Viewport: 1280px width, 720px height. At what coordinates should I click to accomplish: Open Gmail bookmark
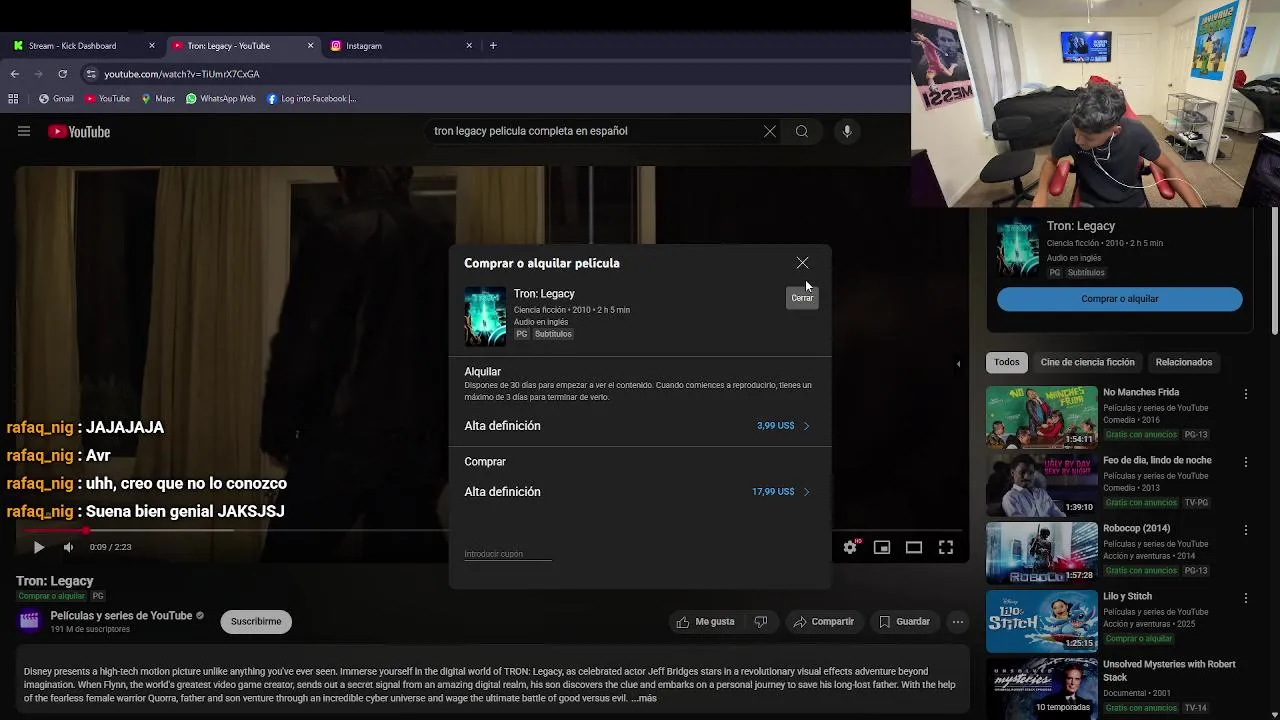[x=56, y=99]
